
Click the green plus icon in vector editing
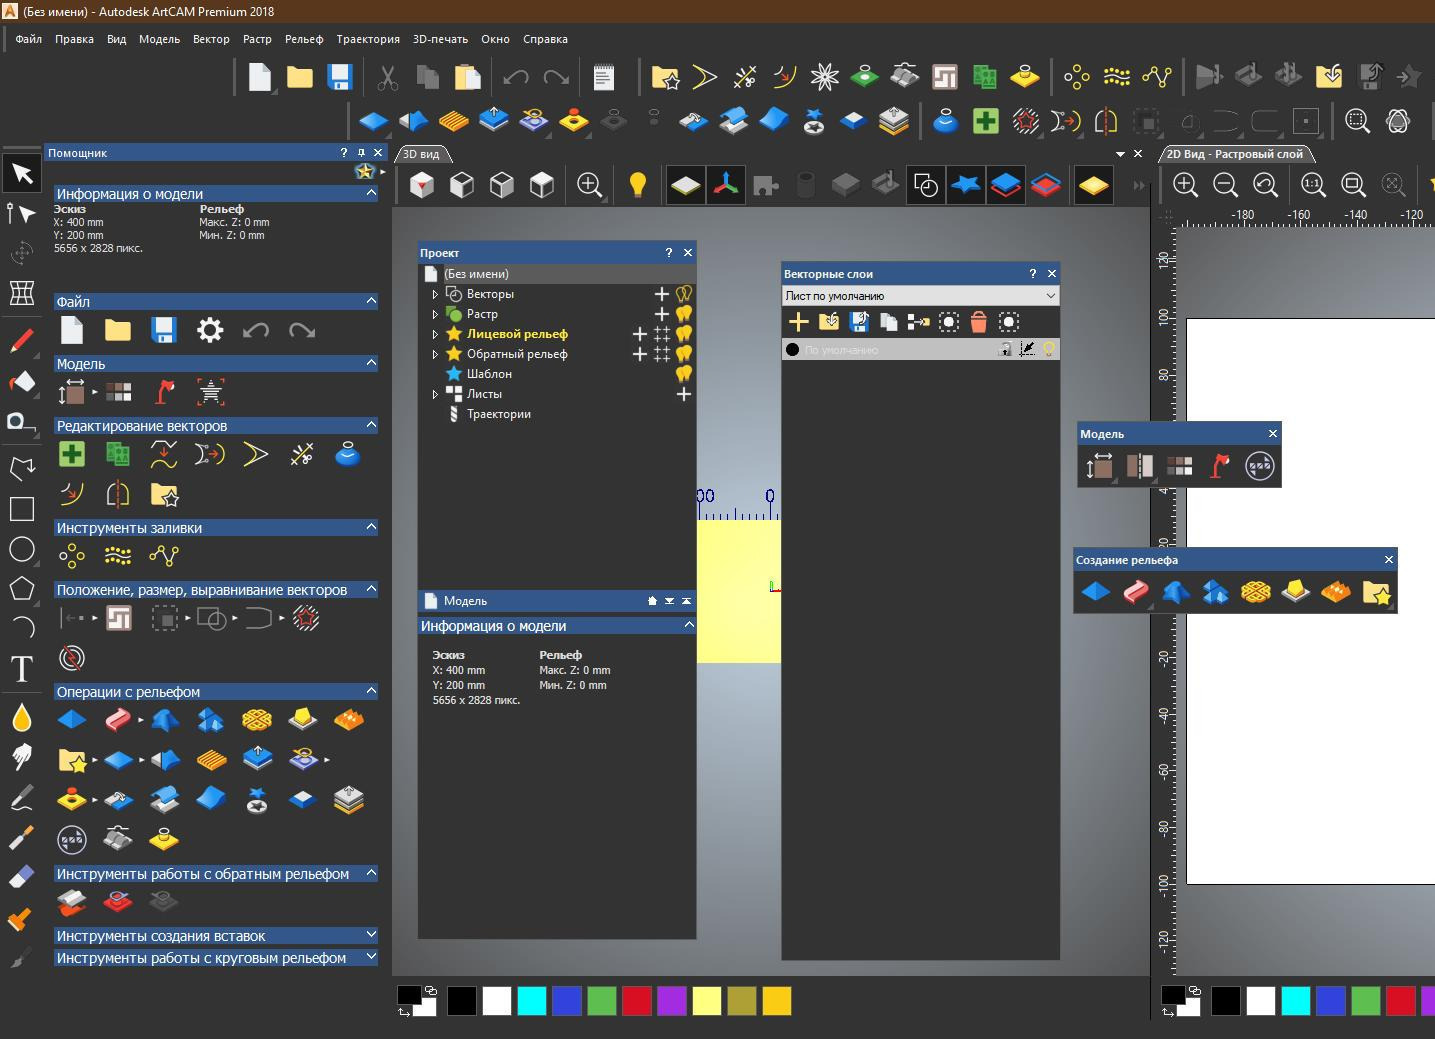tap(72, 454)
